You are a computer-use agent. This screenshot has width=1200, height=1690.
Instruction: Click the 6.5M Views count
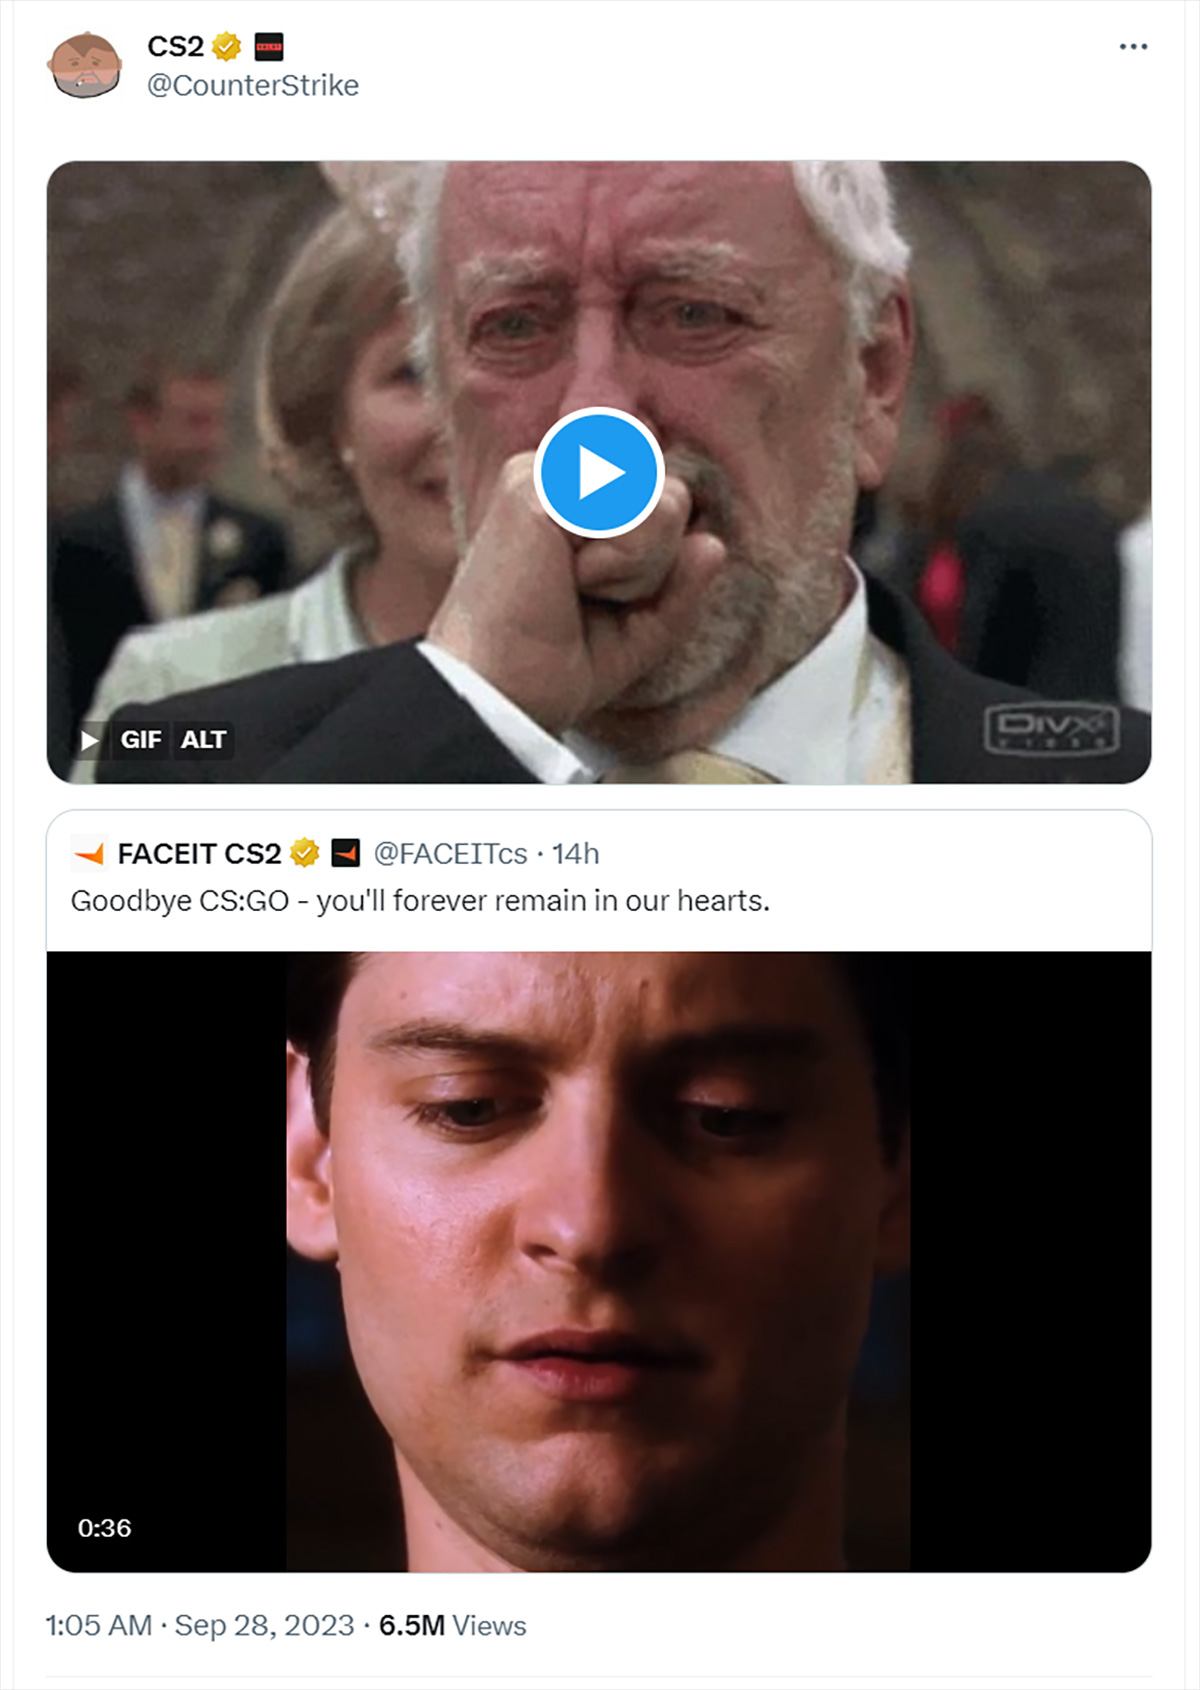coord(452,1625)
